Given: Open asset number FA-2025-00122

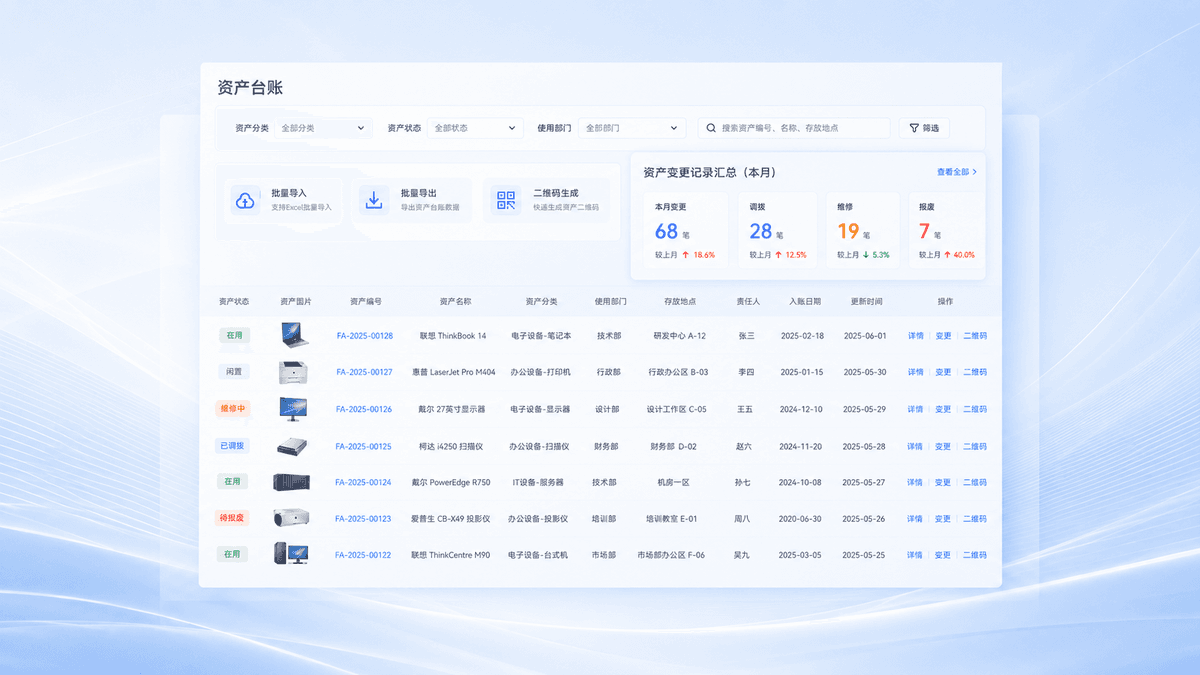Looking at the screenshot, I should (363, 555).
